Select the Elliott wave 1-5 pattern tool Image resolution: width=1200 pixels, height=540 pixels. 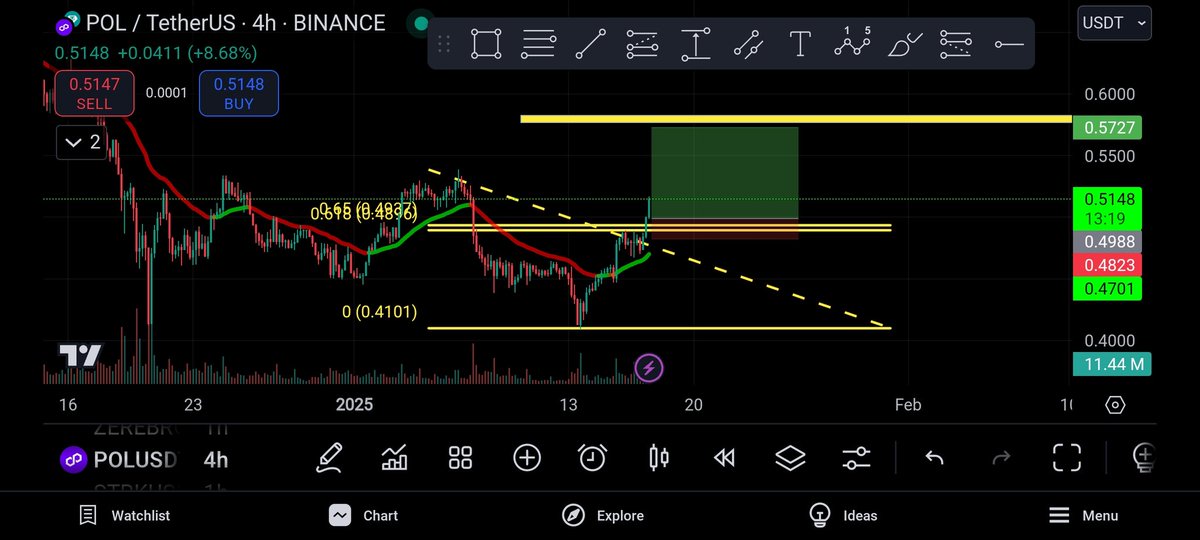point(852,44)
